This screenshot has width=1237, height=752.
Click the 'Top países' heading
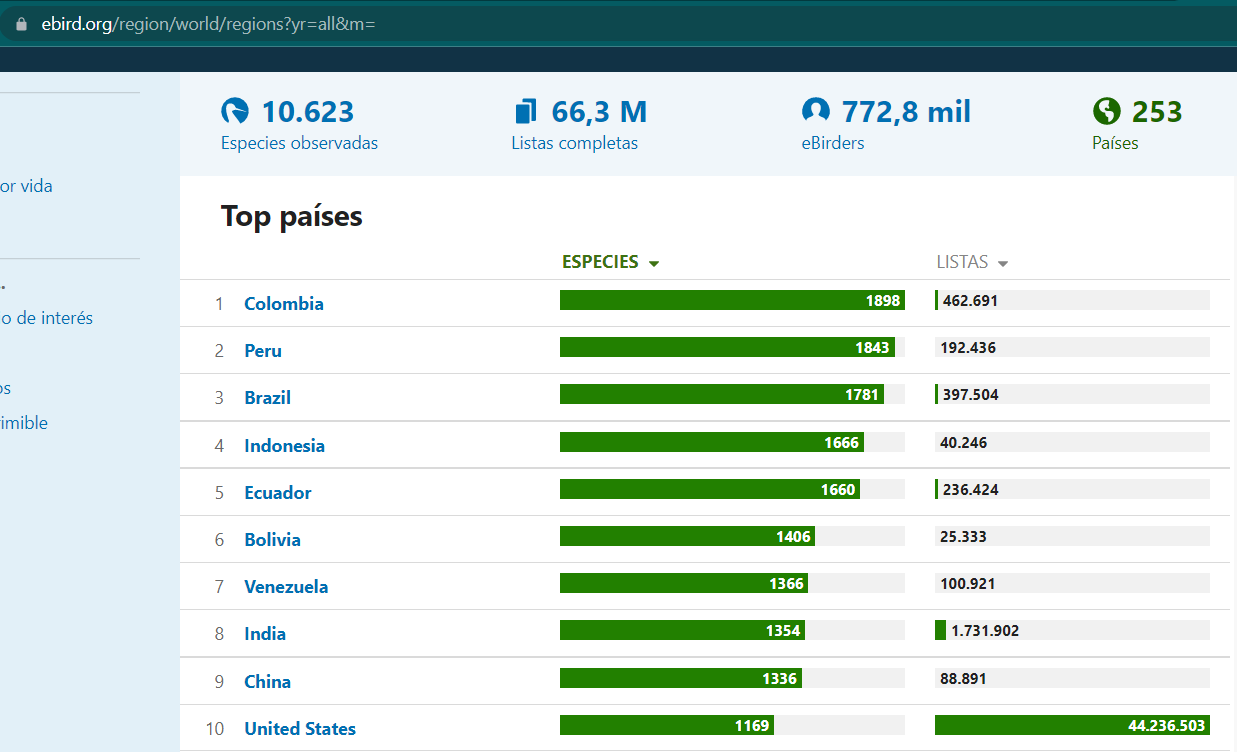292,216
